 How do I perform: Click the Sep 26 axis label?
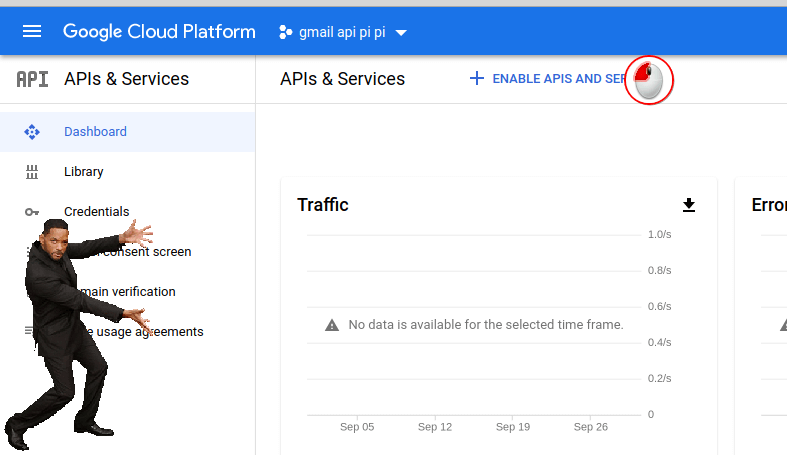pyautogui.click(x=591, y=427)
